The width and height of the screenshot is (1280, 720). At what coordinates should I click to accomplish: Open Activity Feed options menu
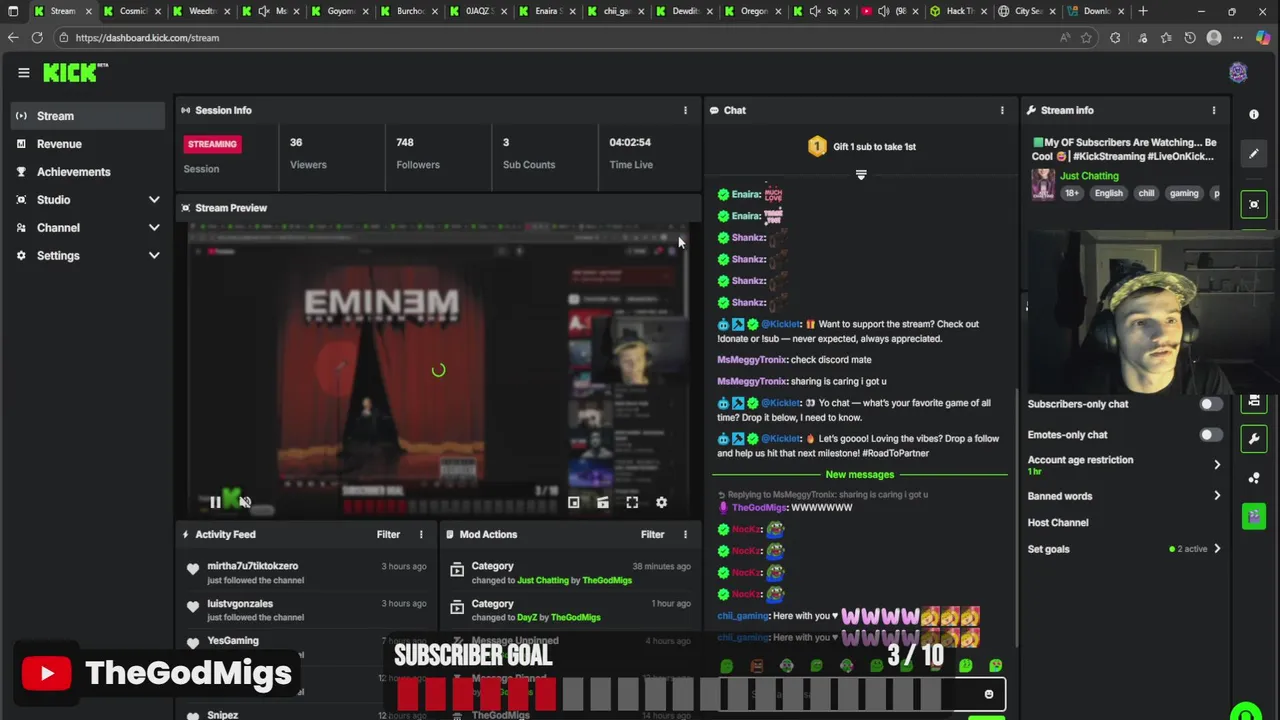click(x=421, y=534)
